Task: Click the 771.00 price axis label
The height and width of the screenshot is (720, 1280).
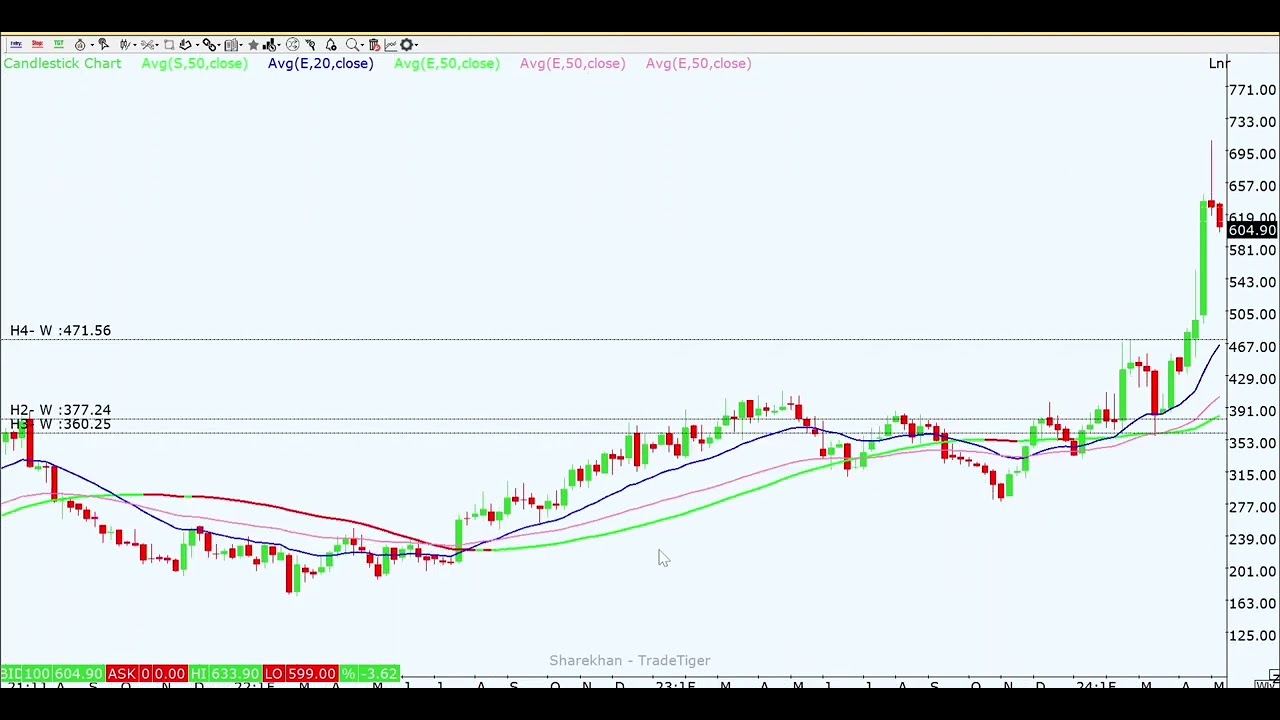Action: tap(1253, 90)
